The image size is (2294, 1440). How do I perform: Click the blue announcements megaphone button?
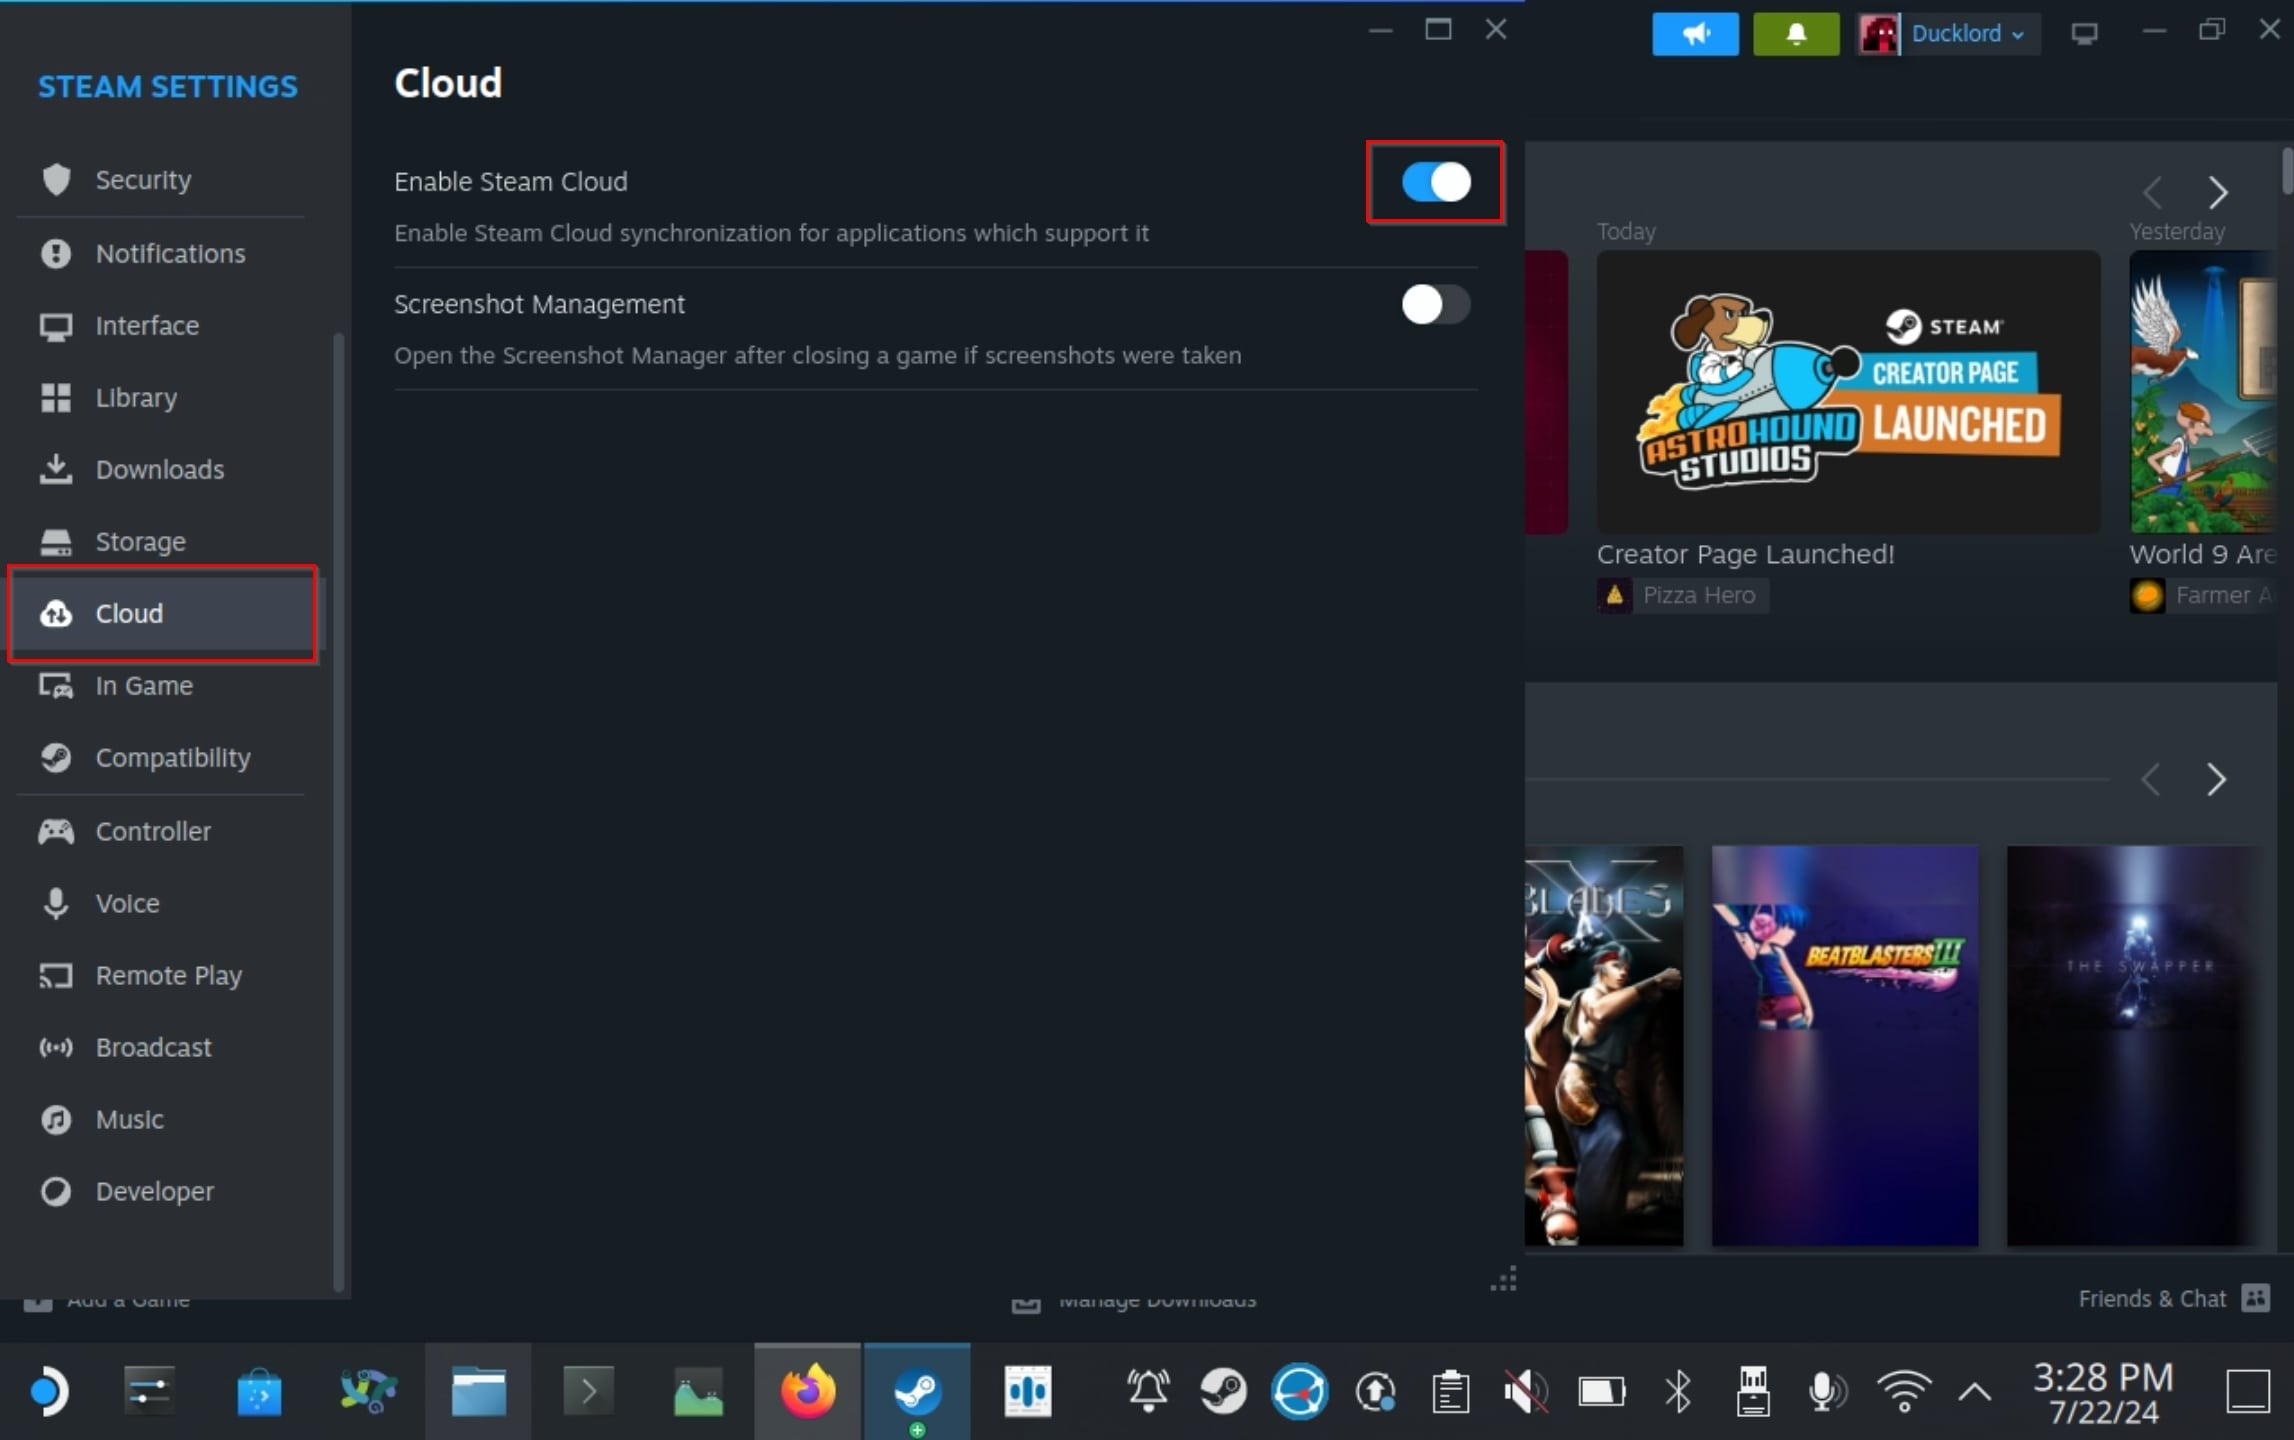(1695, 34)
